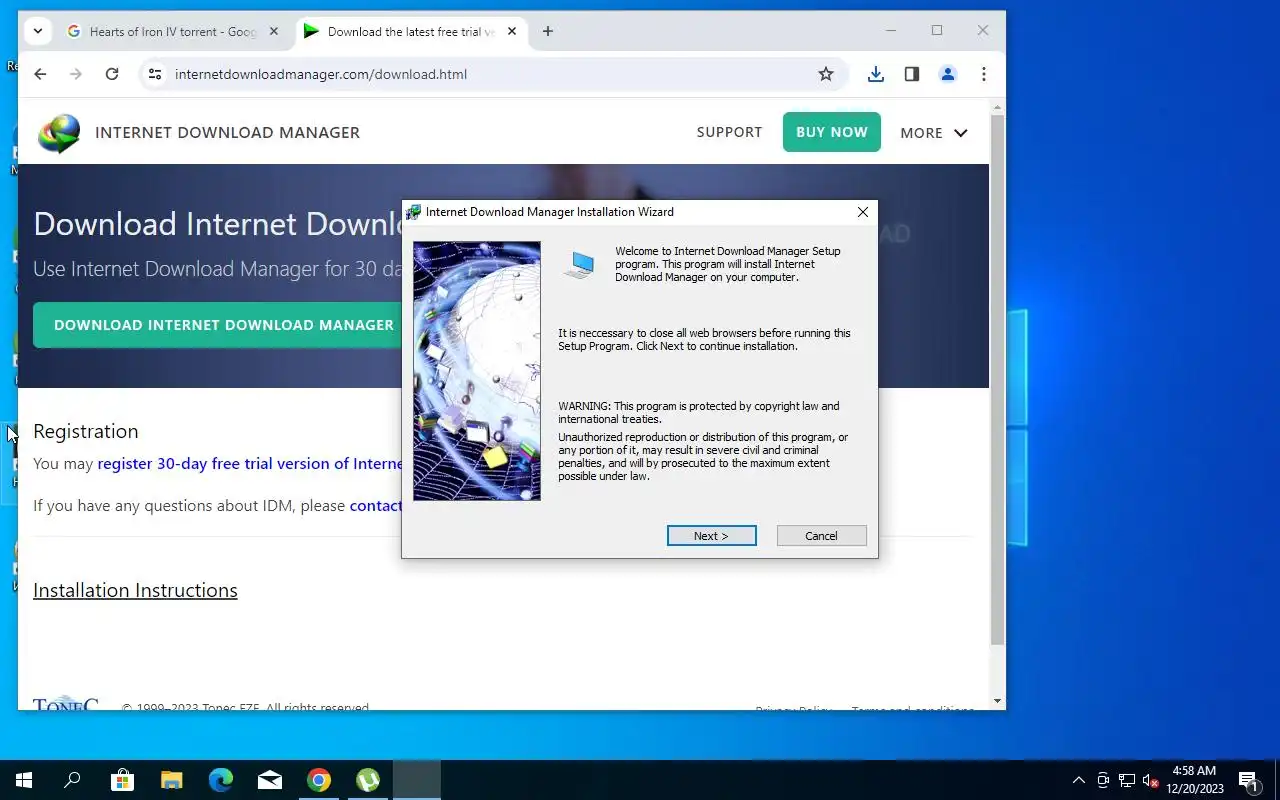Click Chrome forward navigation arrow

[x=76, y=74]
